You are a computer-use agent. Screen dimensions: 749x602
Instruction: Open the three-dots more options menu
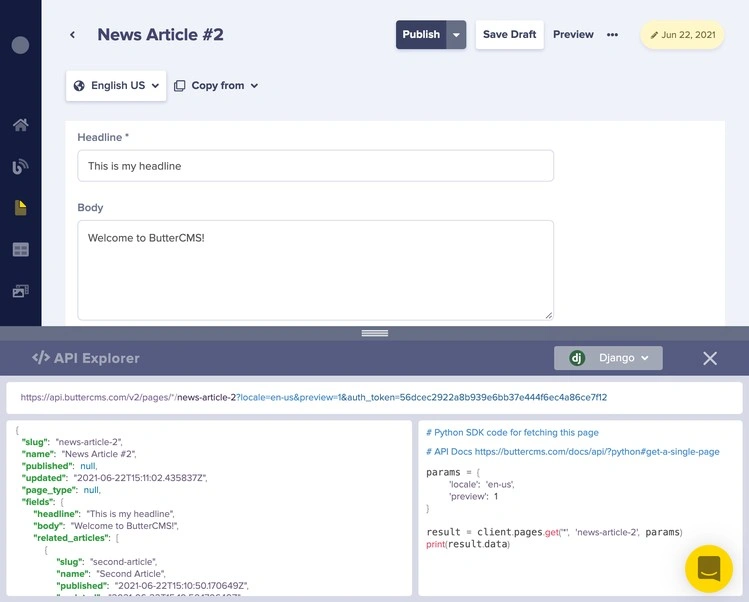[x=612, y=34]
